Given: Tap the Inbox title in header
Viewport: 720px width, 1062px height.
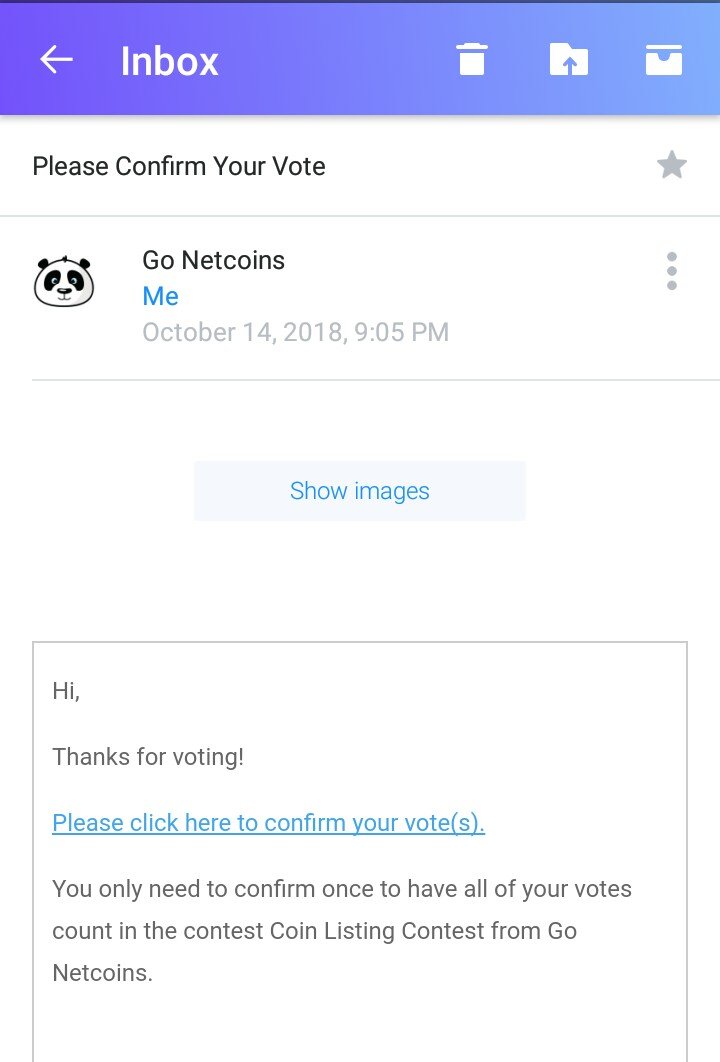Looking at the screenshot, I should [169, 61].
